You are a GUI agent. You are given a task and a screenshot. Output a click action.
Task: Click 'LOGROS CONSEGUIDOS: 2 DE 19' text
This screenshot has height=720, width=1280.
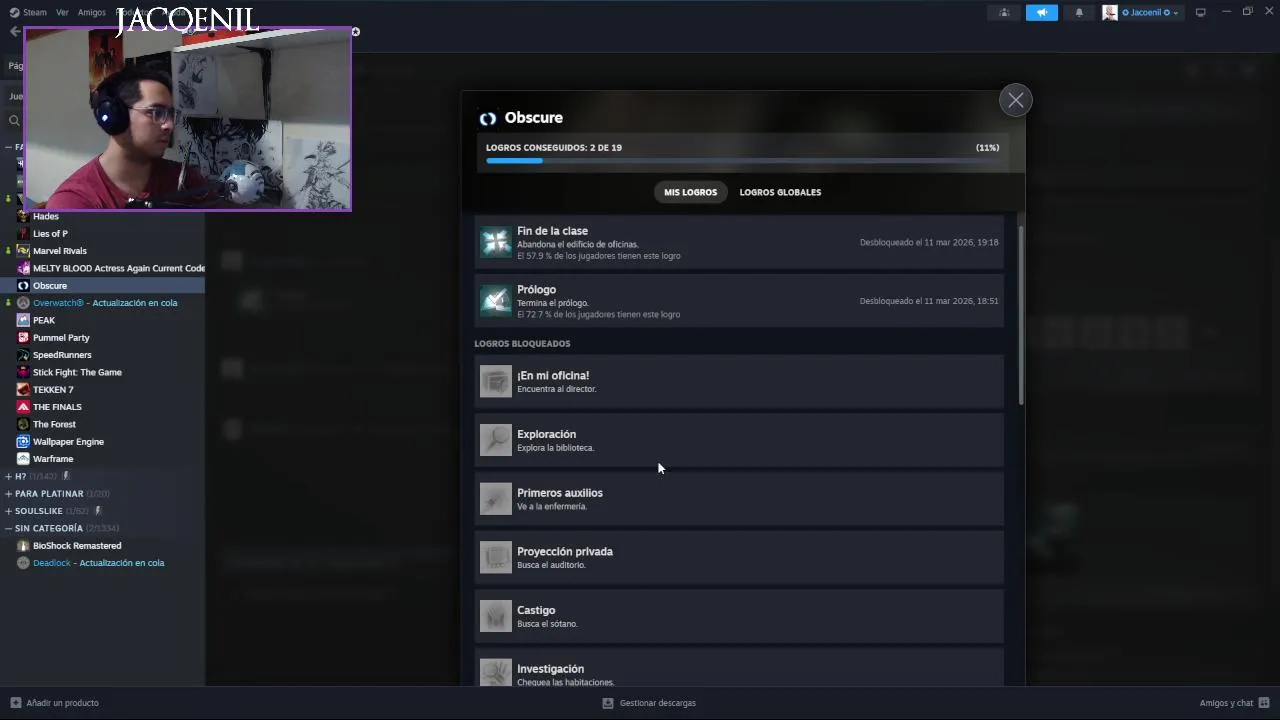[554, 147]
